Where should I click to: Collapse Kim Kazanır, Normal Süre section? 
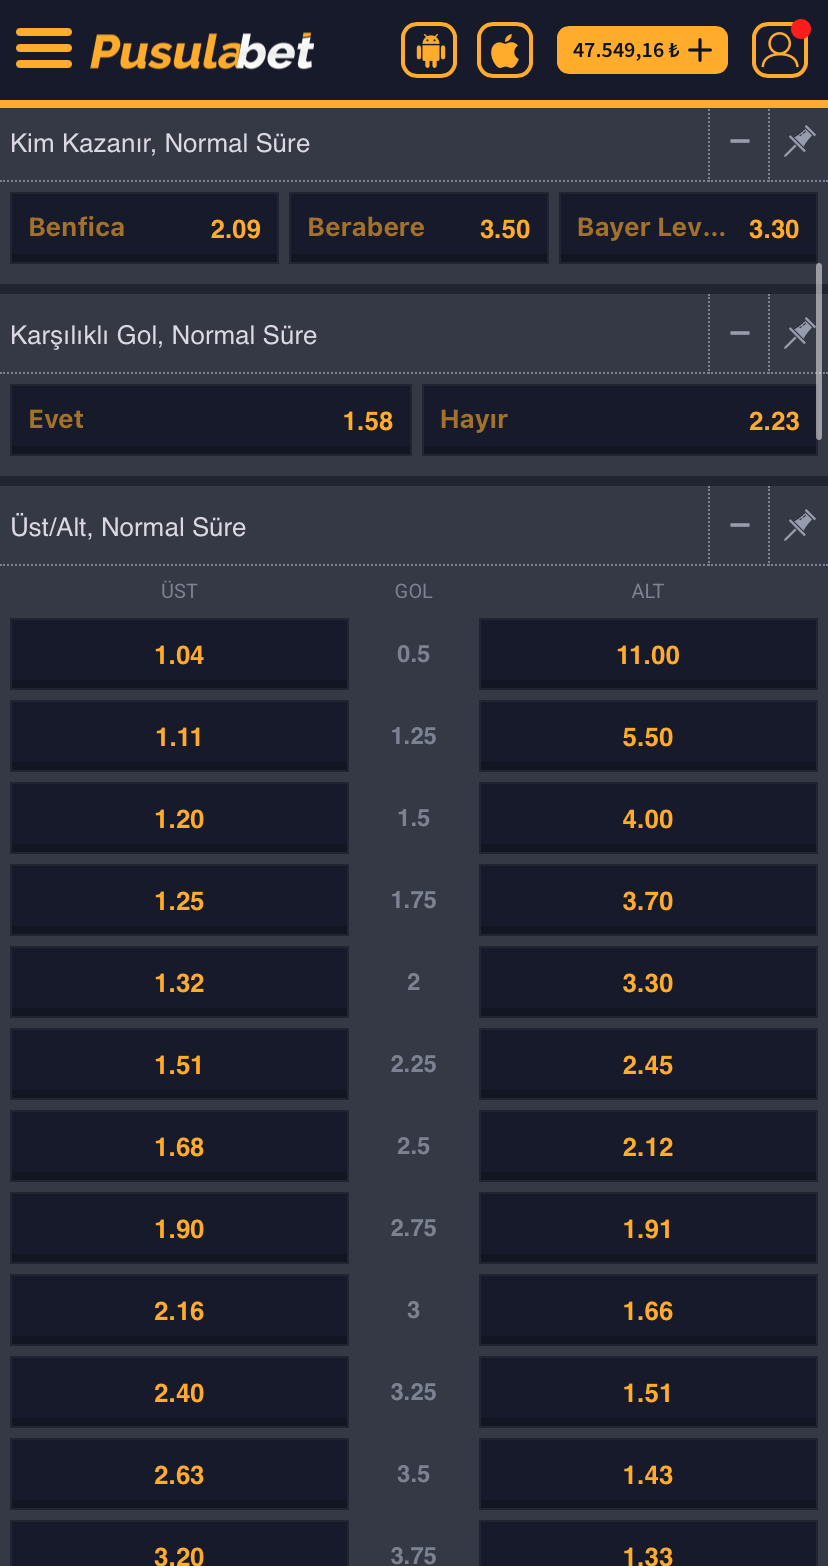(x=740, y=142)
